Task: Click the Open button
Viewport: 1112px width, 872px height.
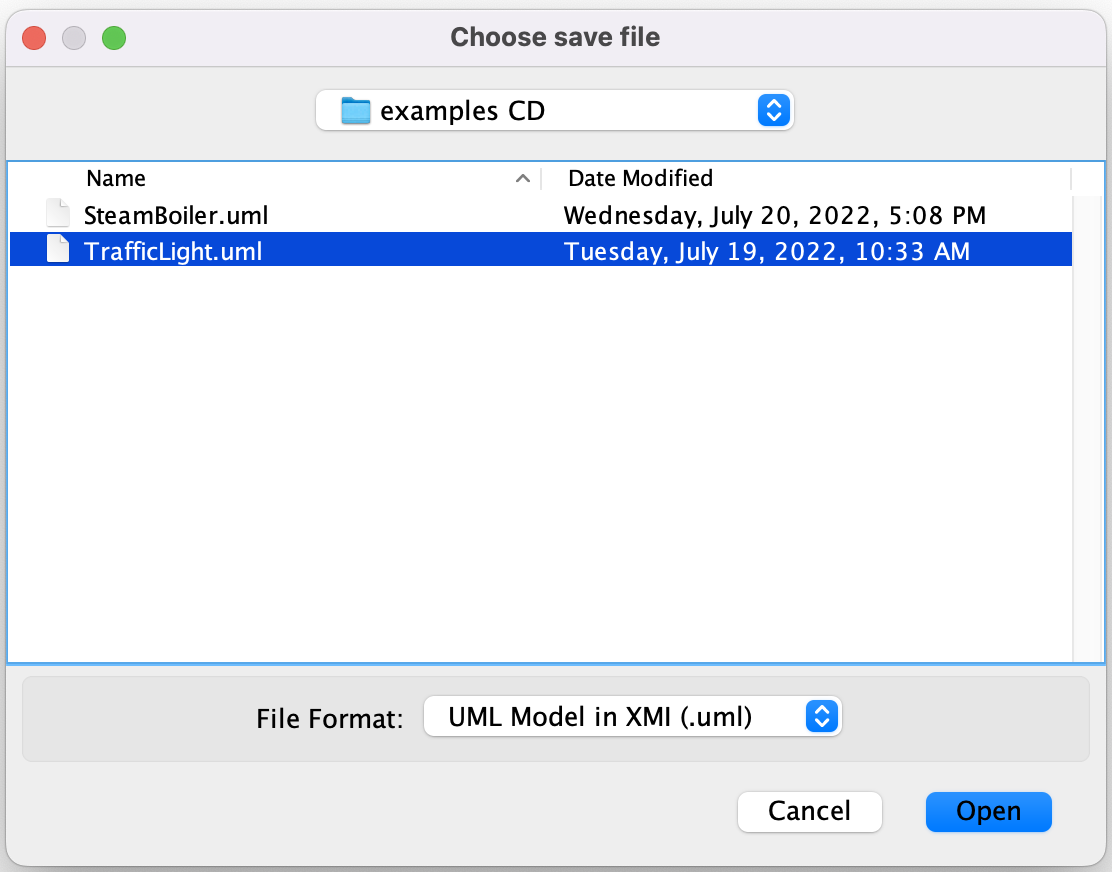Action: click(x=988, y=812)
